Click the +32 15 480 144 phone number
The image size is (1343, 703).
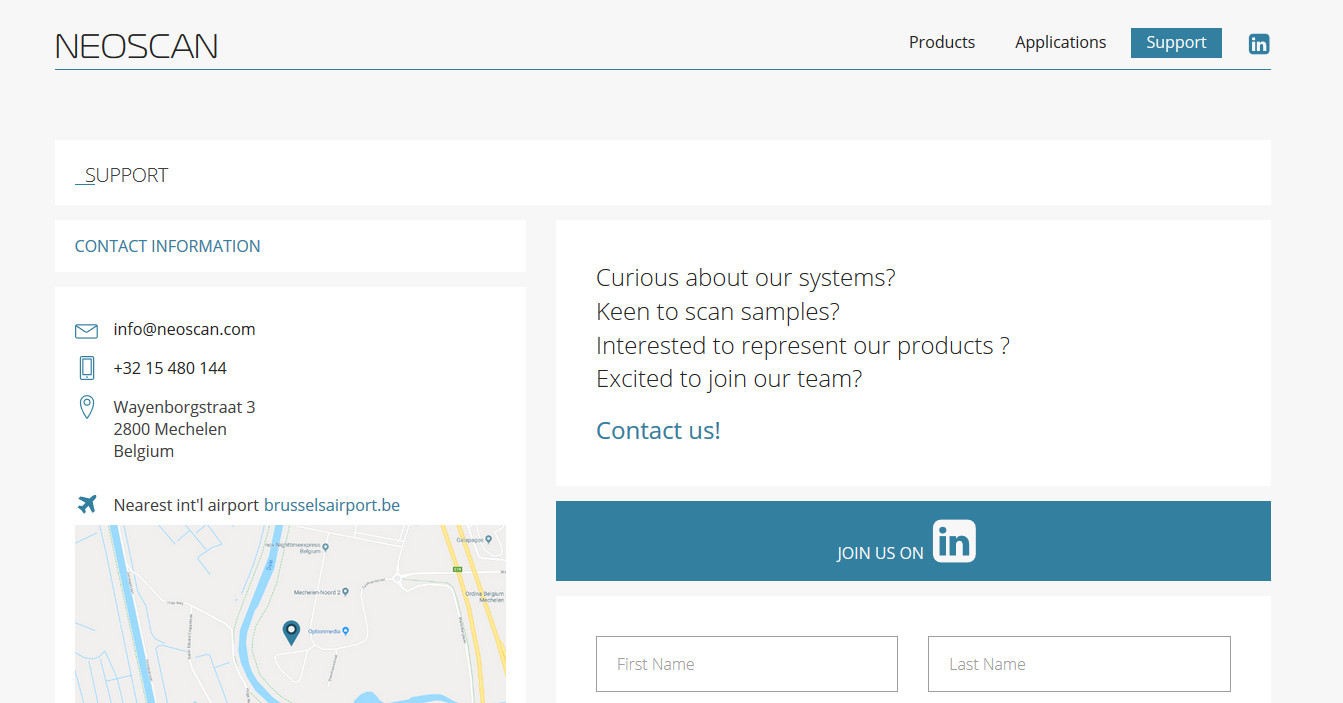(170, 368)
